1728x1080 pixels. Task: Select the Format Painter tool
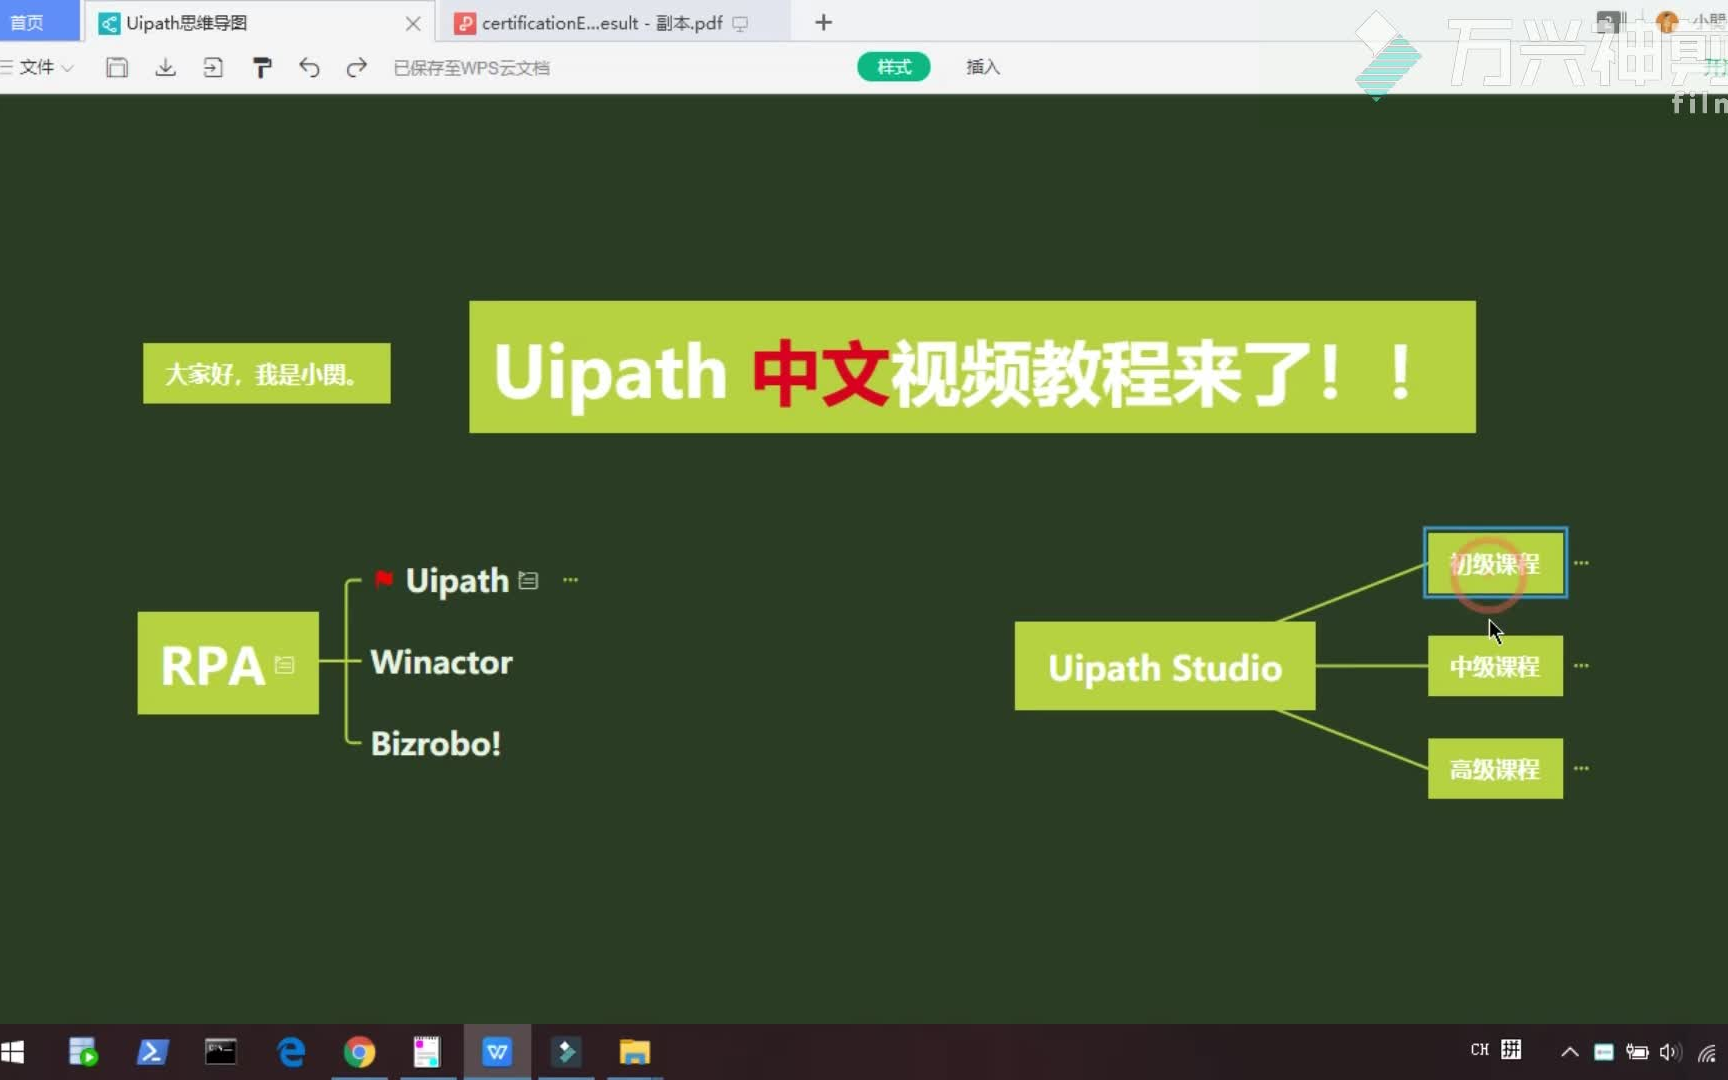click(262, 67)
